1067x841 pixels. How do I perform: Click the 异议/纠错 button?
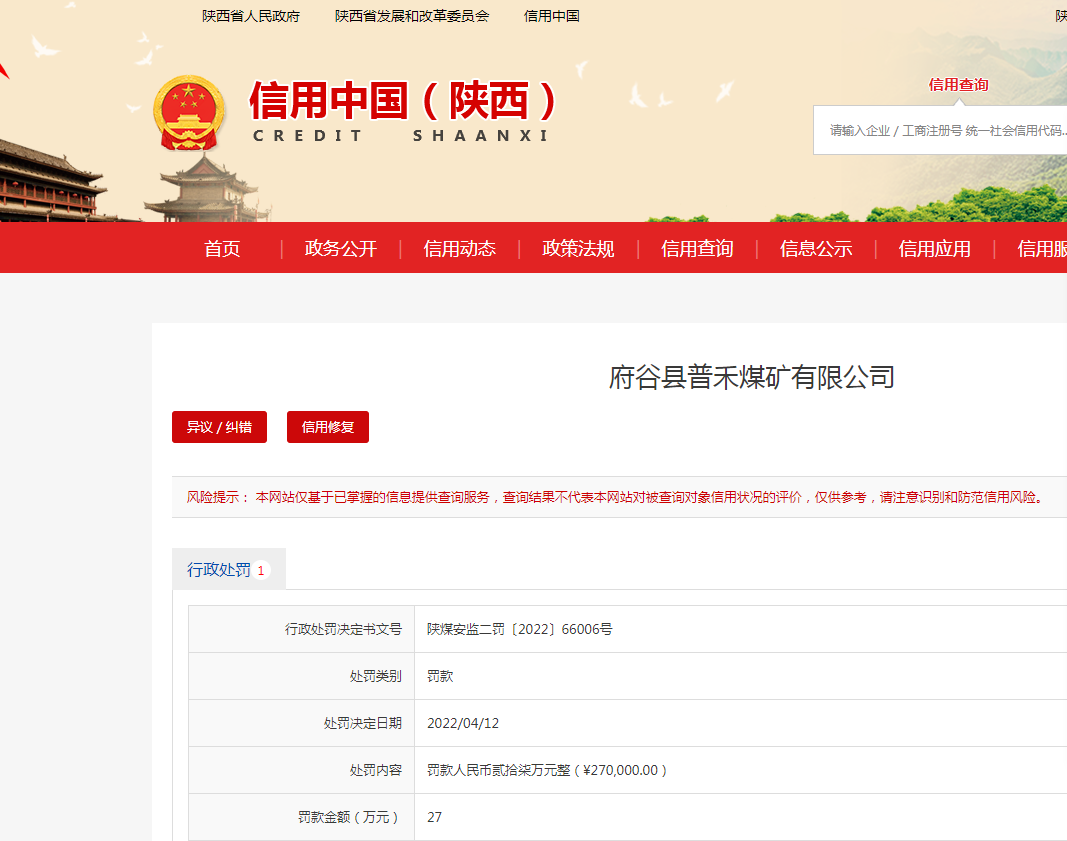(x=219, y=427)
